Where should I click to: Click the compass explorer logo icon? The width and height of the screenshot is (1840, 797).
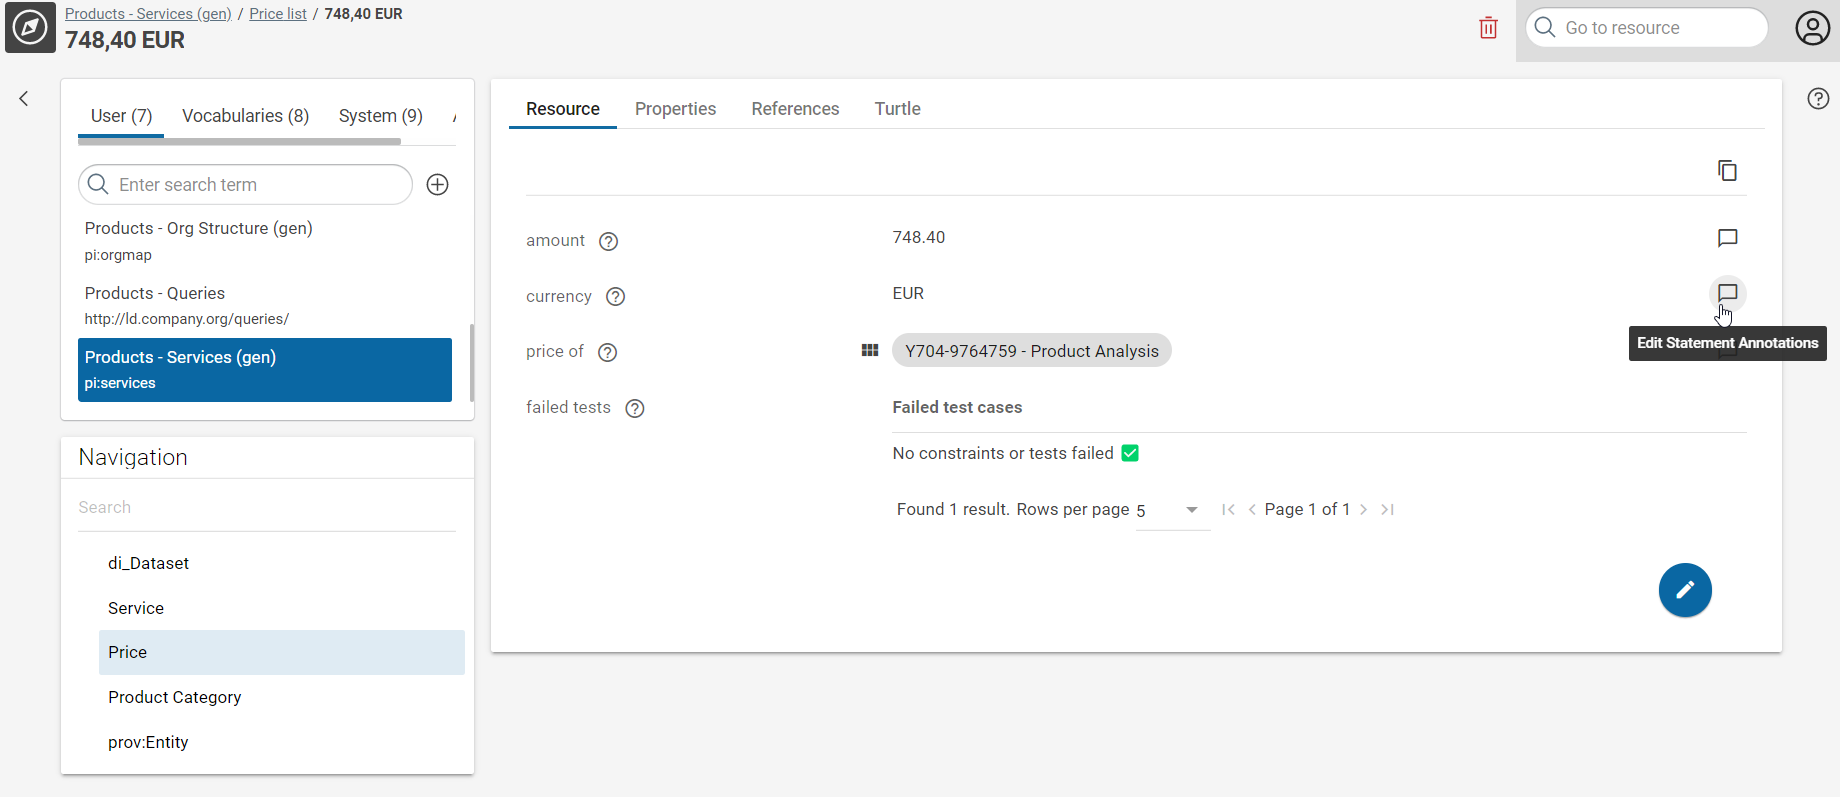pyautogui.click(x=30, y=28)
